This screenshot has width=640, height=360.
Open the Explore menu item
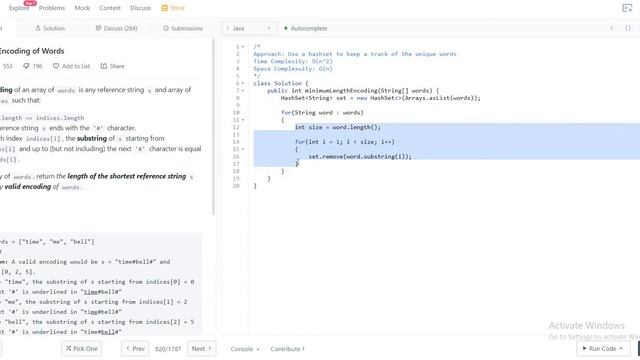pyautogui.click(x=19, y=8)
